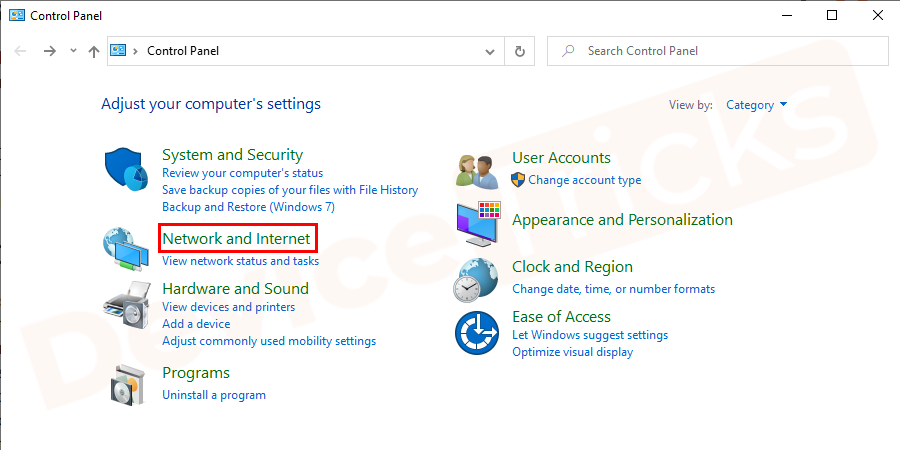The width and height of the screenshot is (900, 450).
Task: Close the Control Panel window
Action: point(878,15)
